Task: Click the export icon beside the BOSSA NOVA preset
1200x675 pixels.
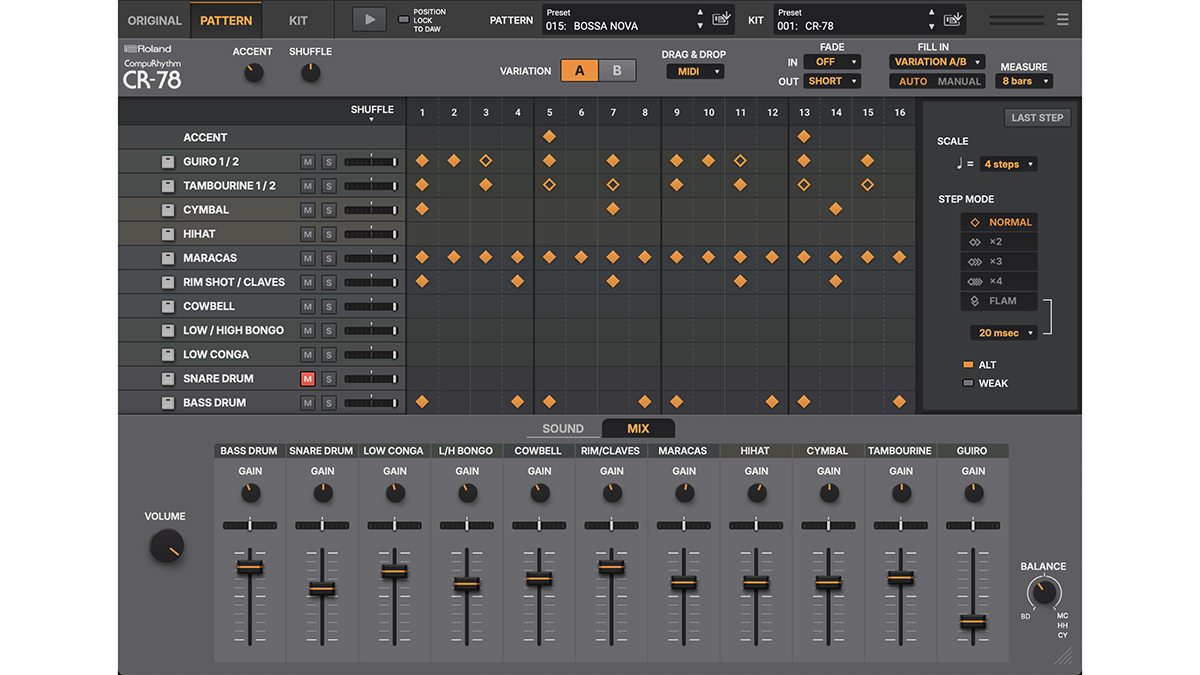Action: [x=721, y=18]
